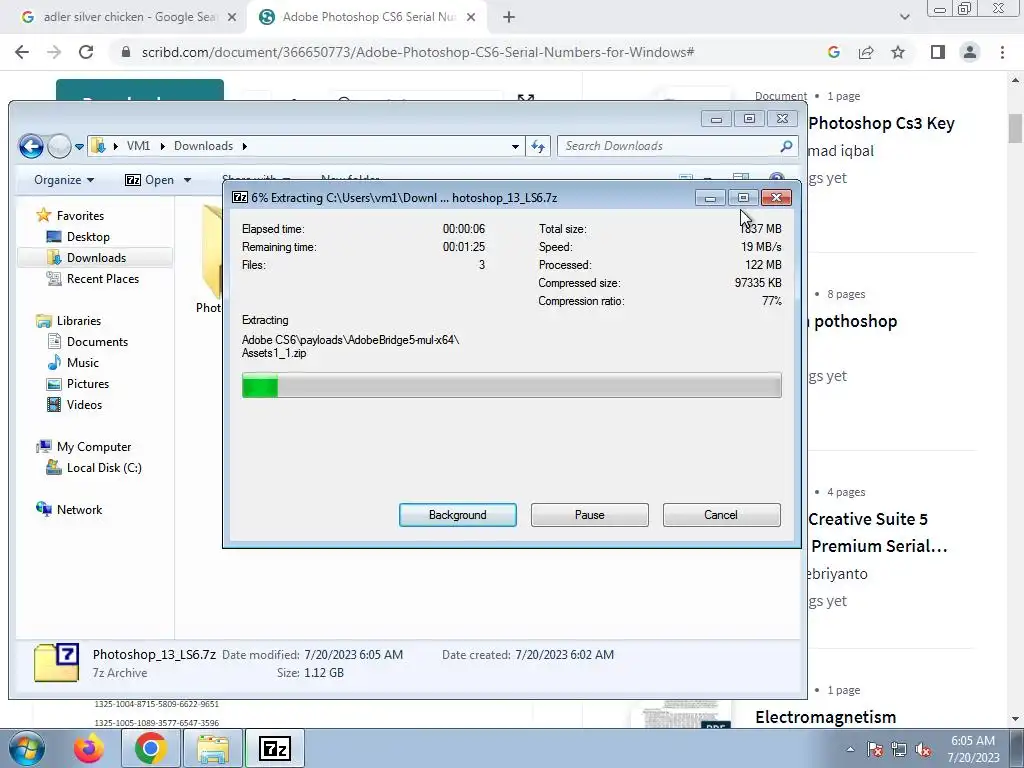The width and height of the screenshot is (1024, 768).
Task: Click Chrome back arrow
Action: [x=22, y=52]
